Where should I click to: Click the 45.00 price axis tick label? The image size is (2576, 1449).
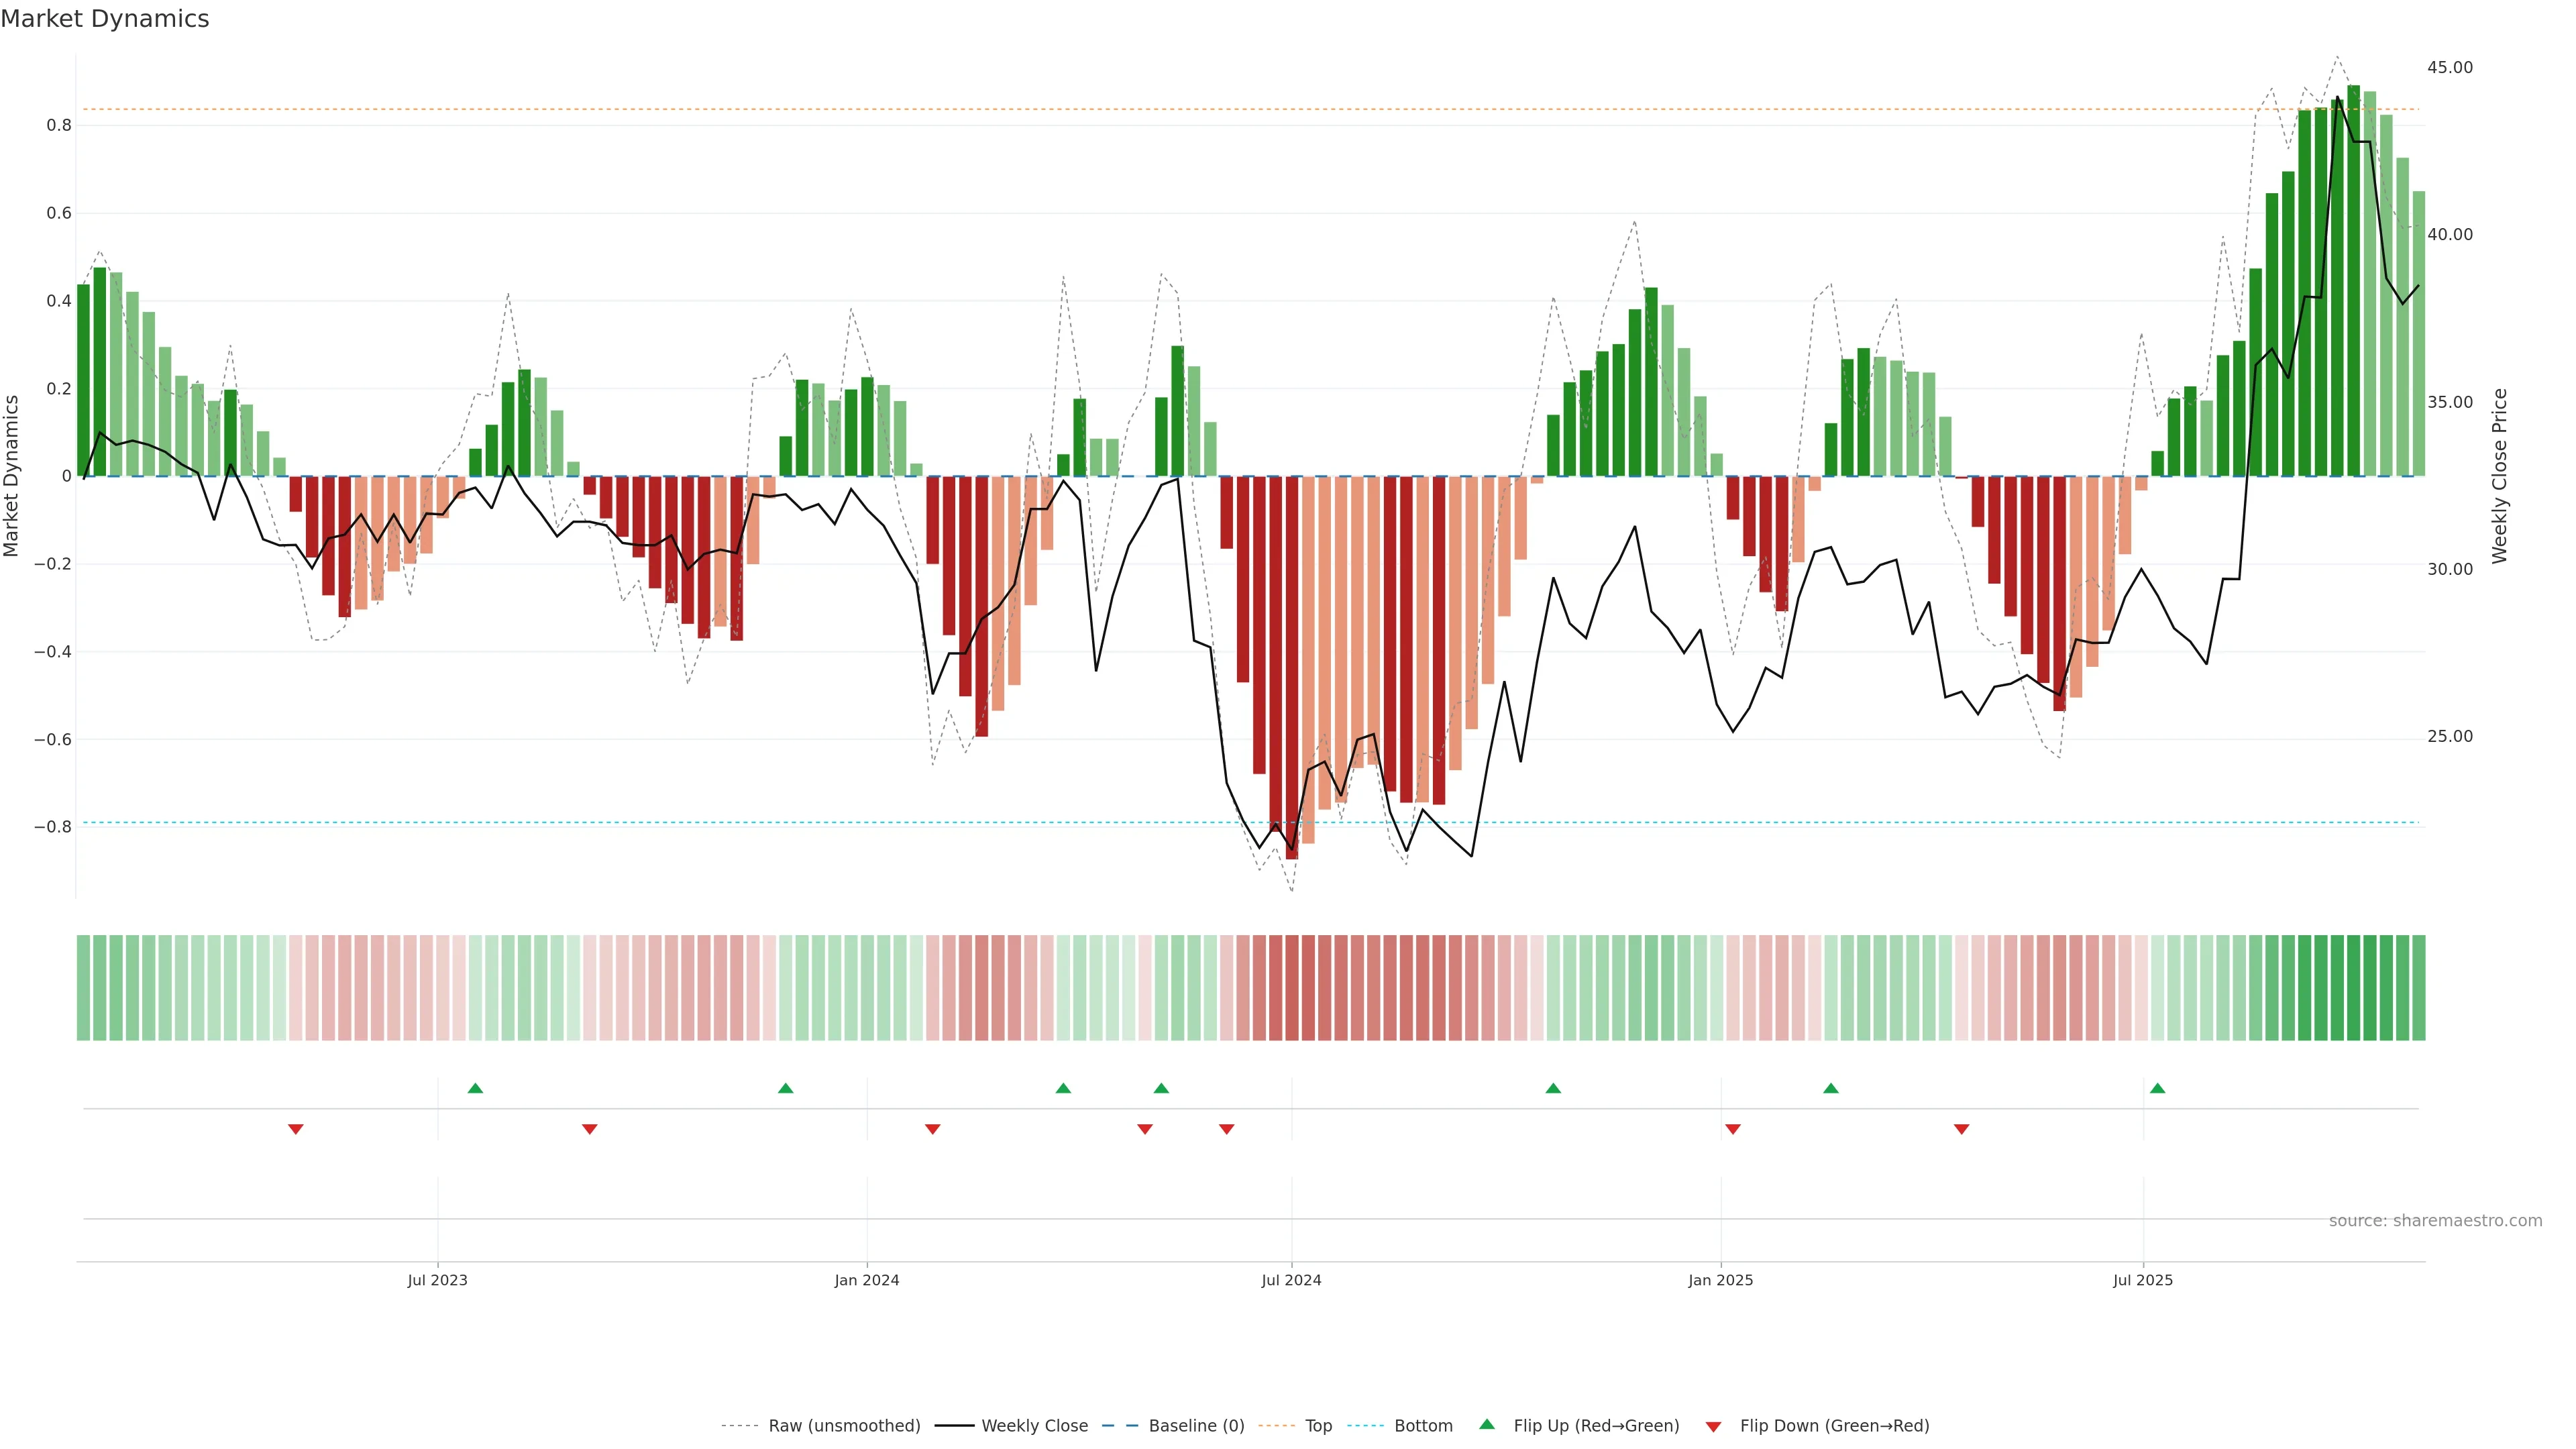point(2449,67)
